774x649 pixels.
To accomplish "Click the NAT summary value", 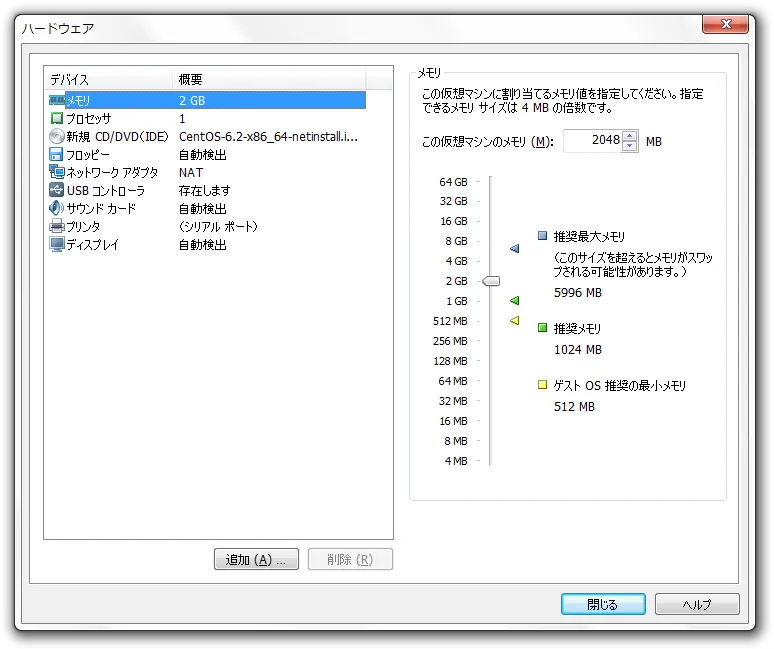I will (191, 173).
